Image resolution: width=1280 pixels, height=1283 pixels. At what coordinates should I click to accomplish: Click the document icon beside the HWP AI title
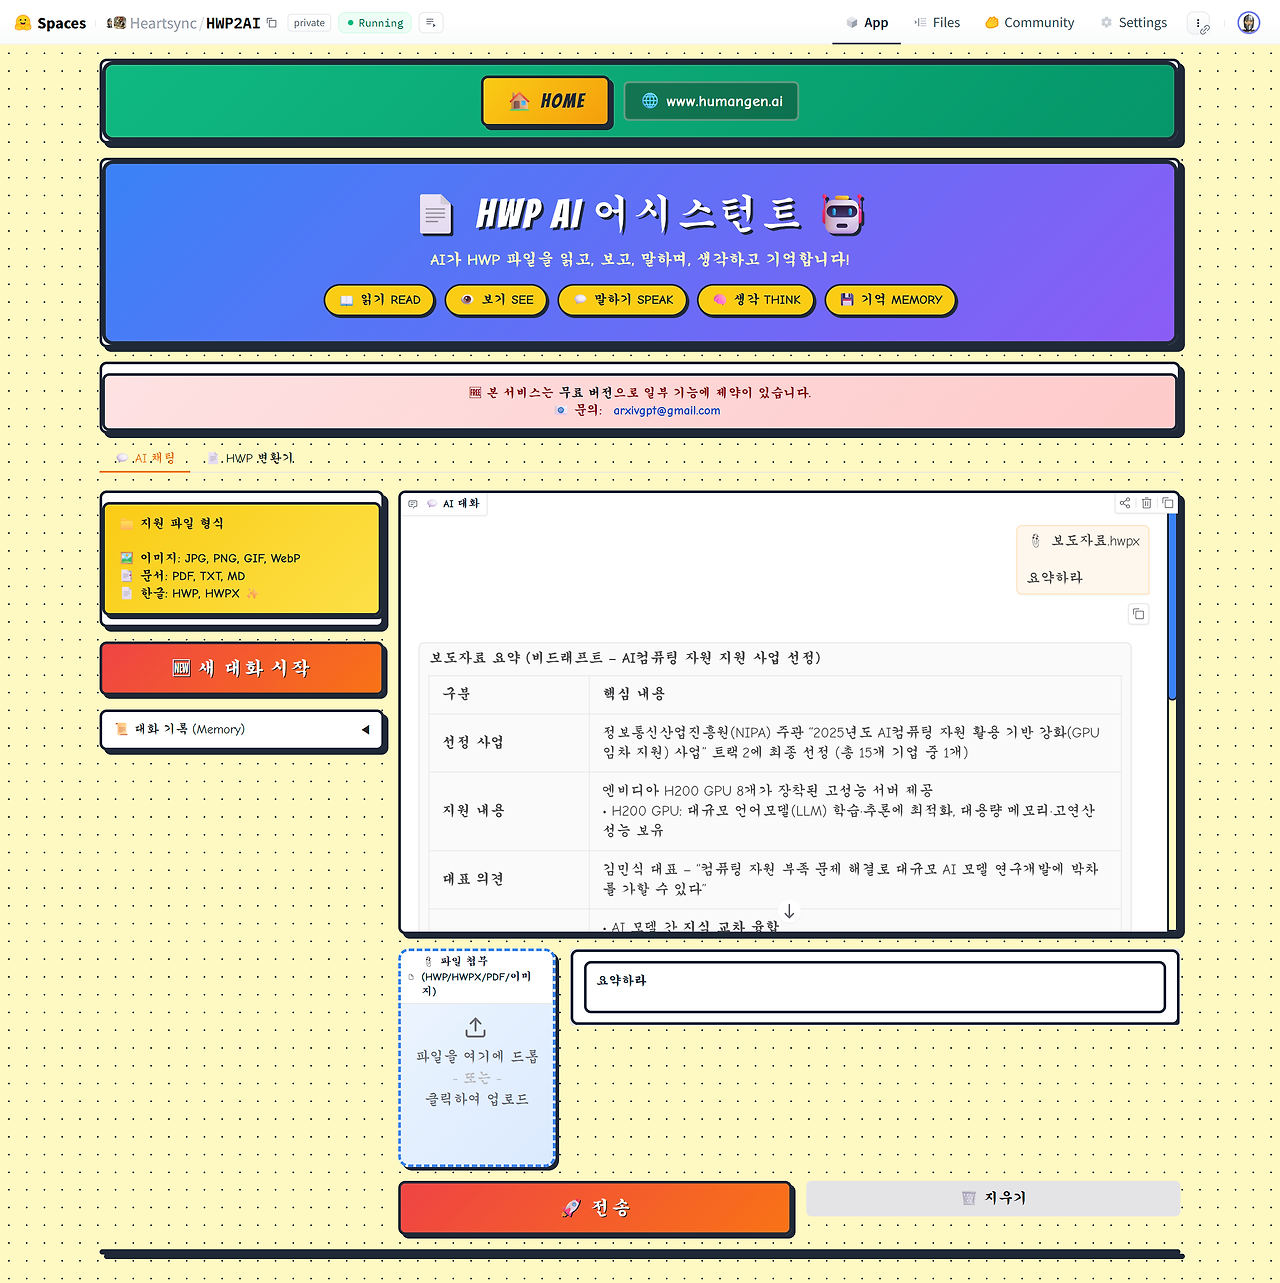(x=436, y=214)
